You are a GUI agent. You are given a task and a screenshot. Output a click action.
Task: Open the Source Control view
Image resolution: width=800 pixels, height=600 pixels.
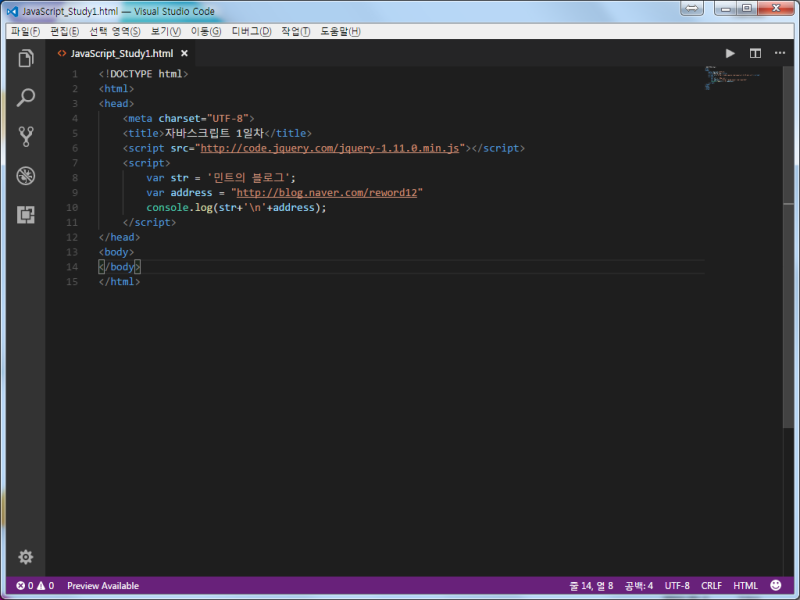(25, 136)
